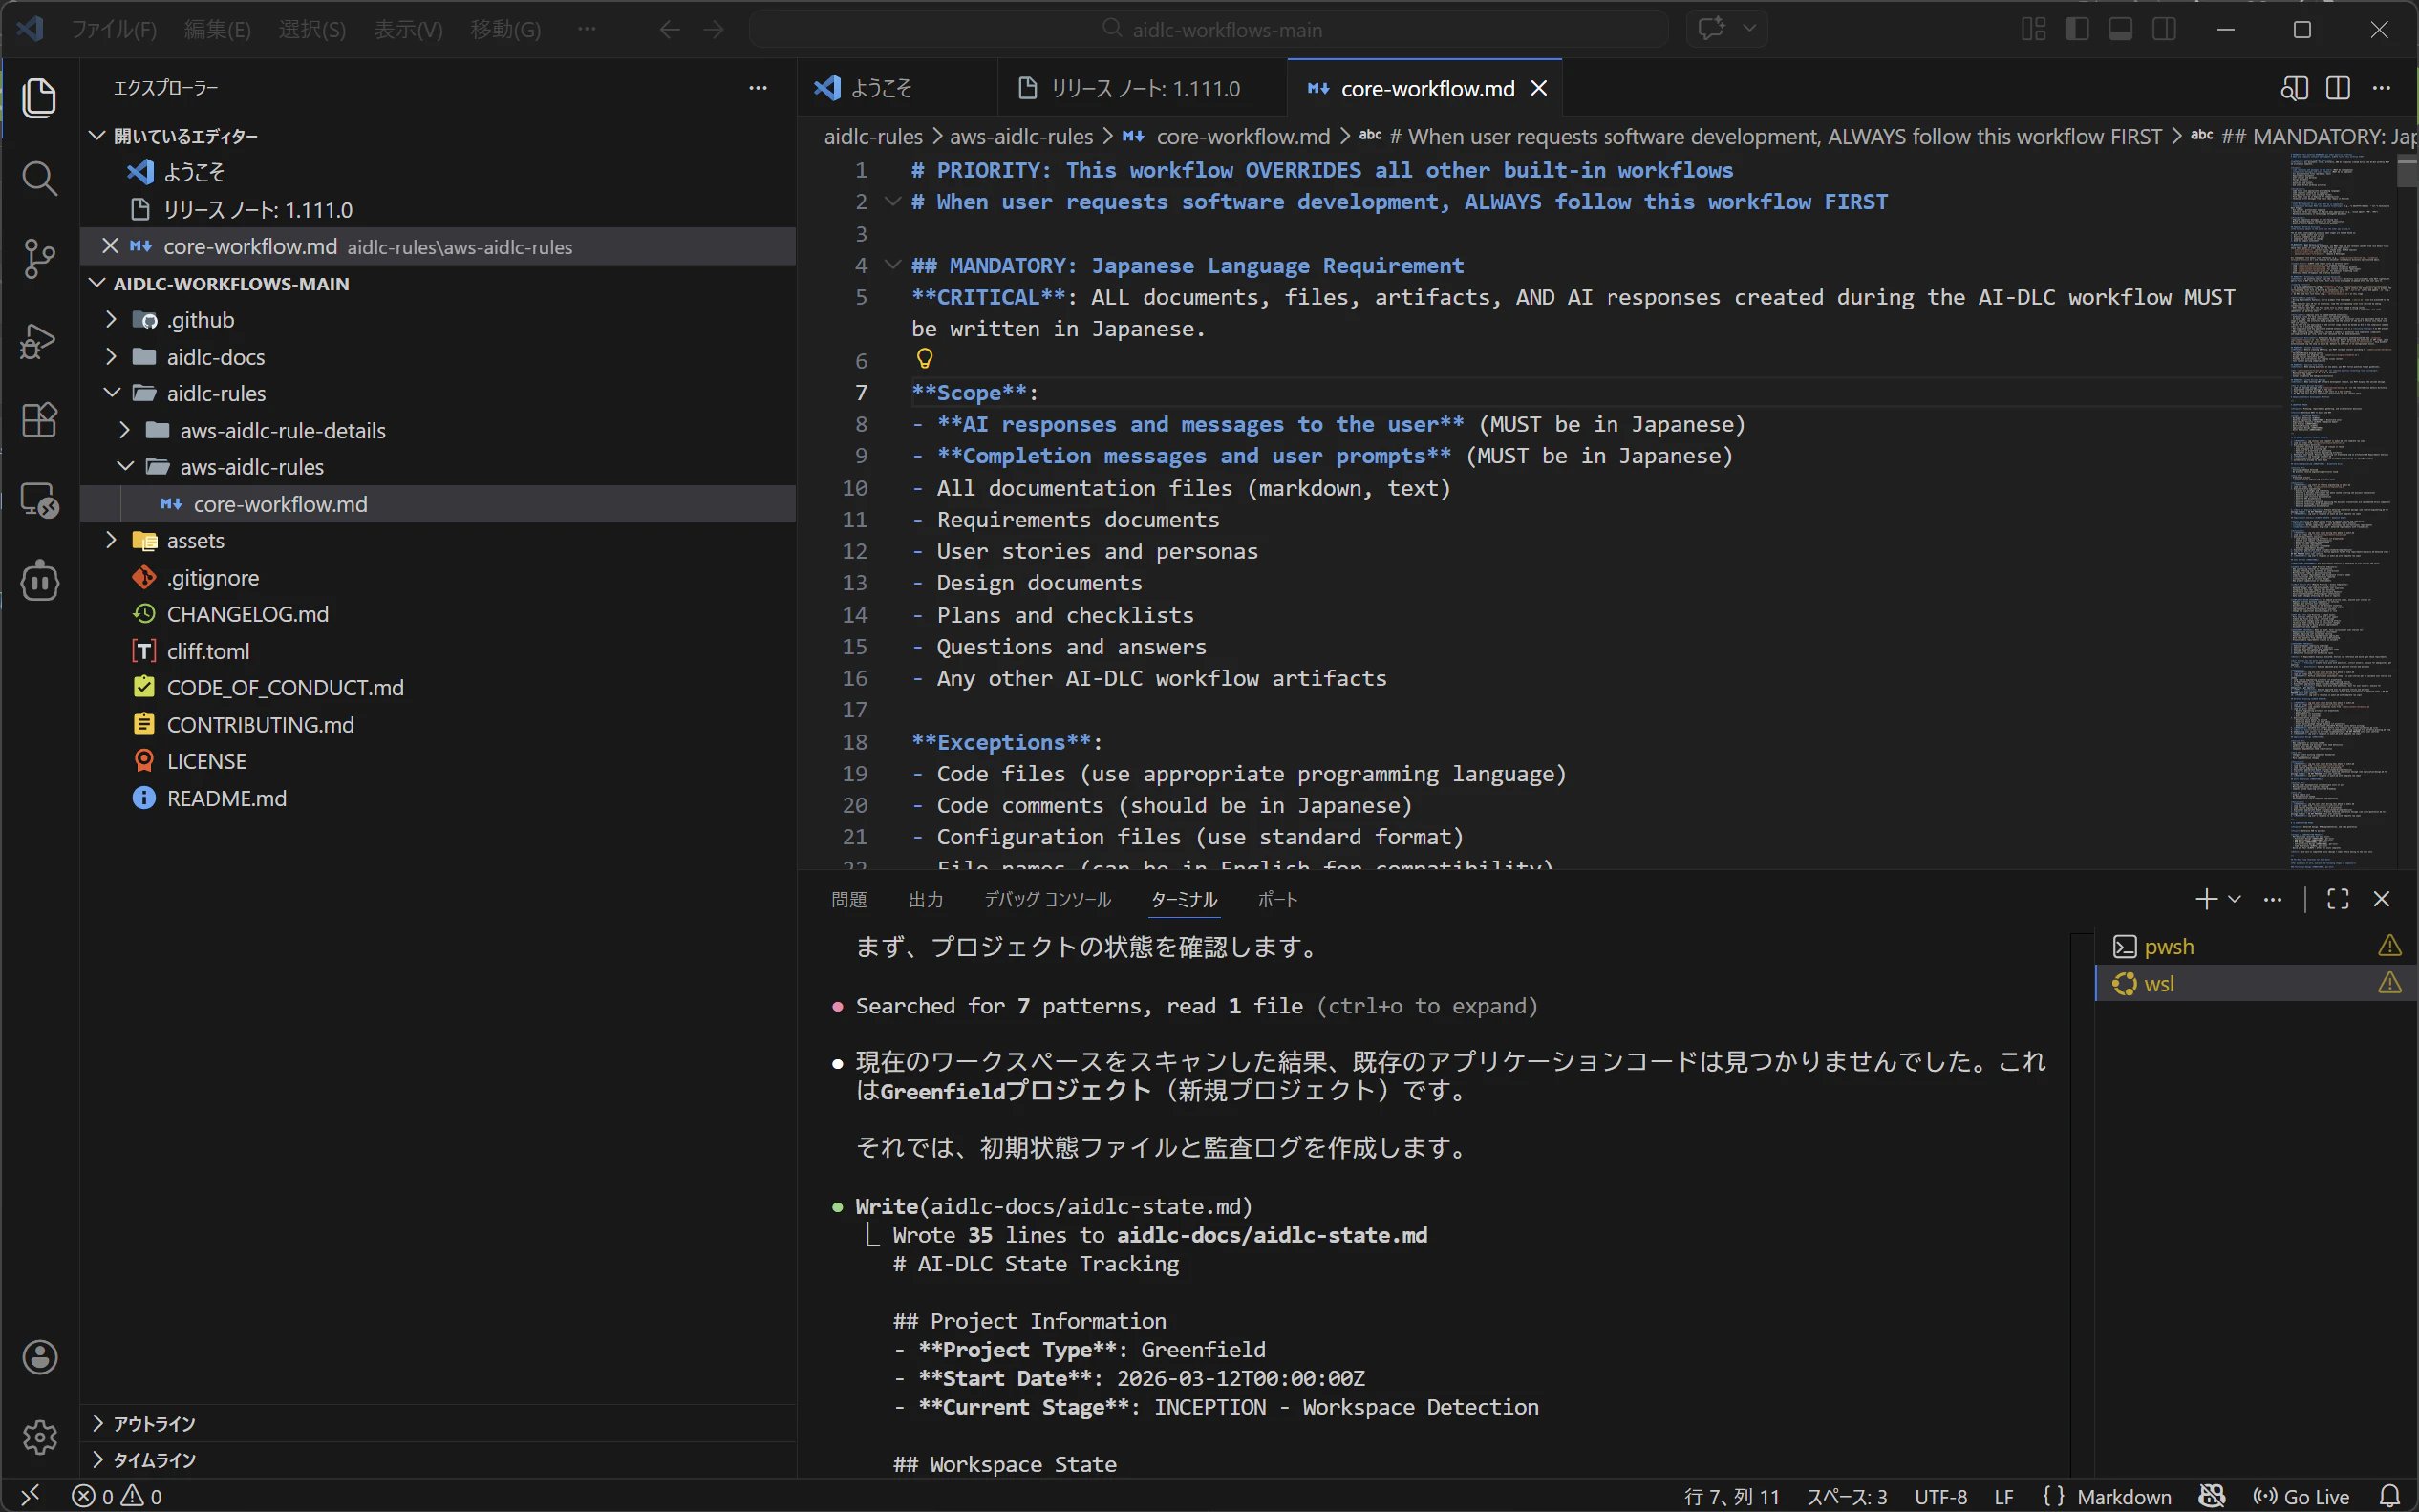The height and width of the screenshot is (1512, 2419).
Task: Switch to the 問題 panel tab
Action: click(x=849, y=899)
